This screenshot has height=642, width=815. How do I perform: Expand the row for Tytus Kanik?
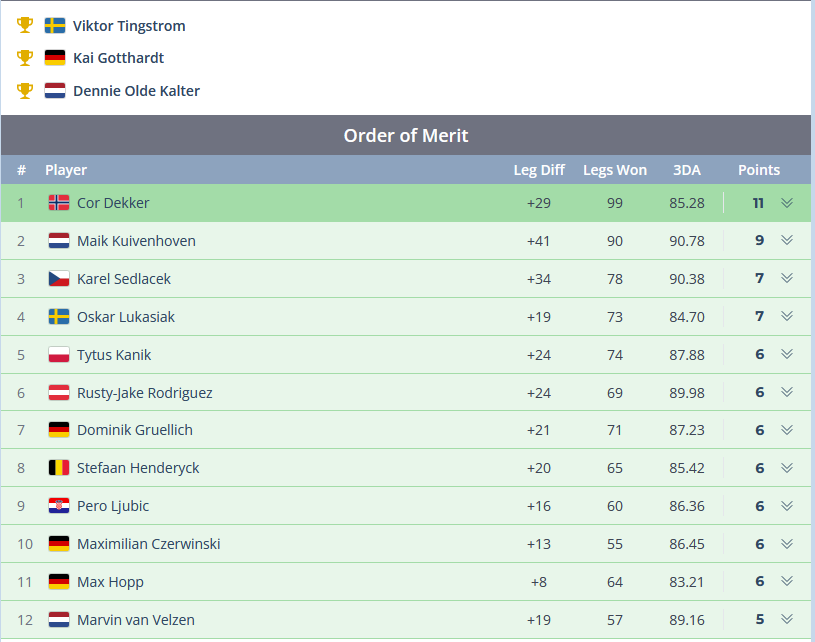point(787,354)
